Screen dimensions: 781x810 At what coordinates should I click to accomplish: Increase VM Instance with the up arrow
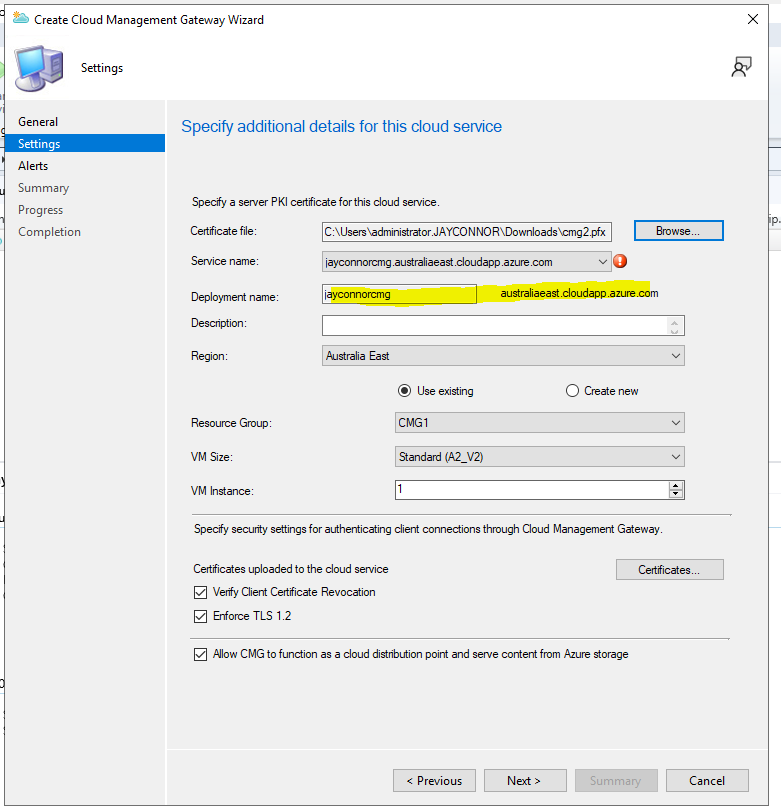[676, 486]
